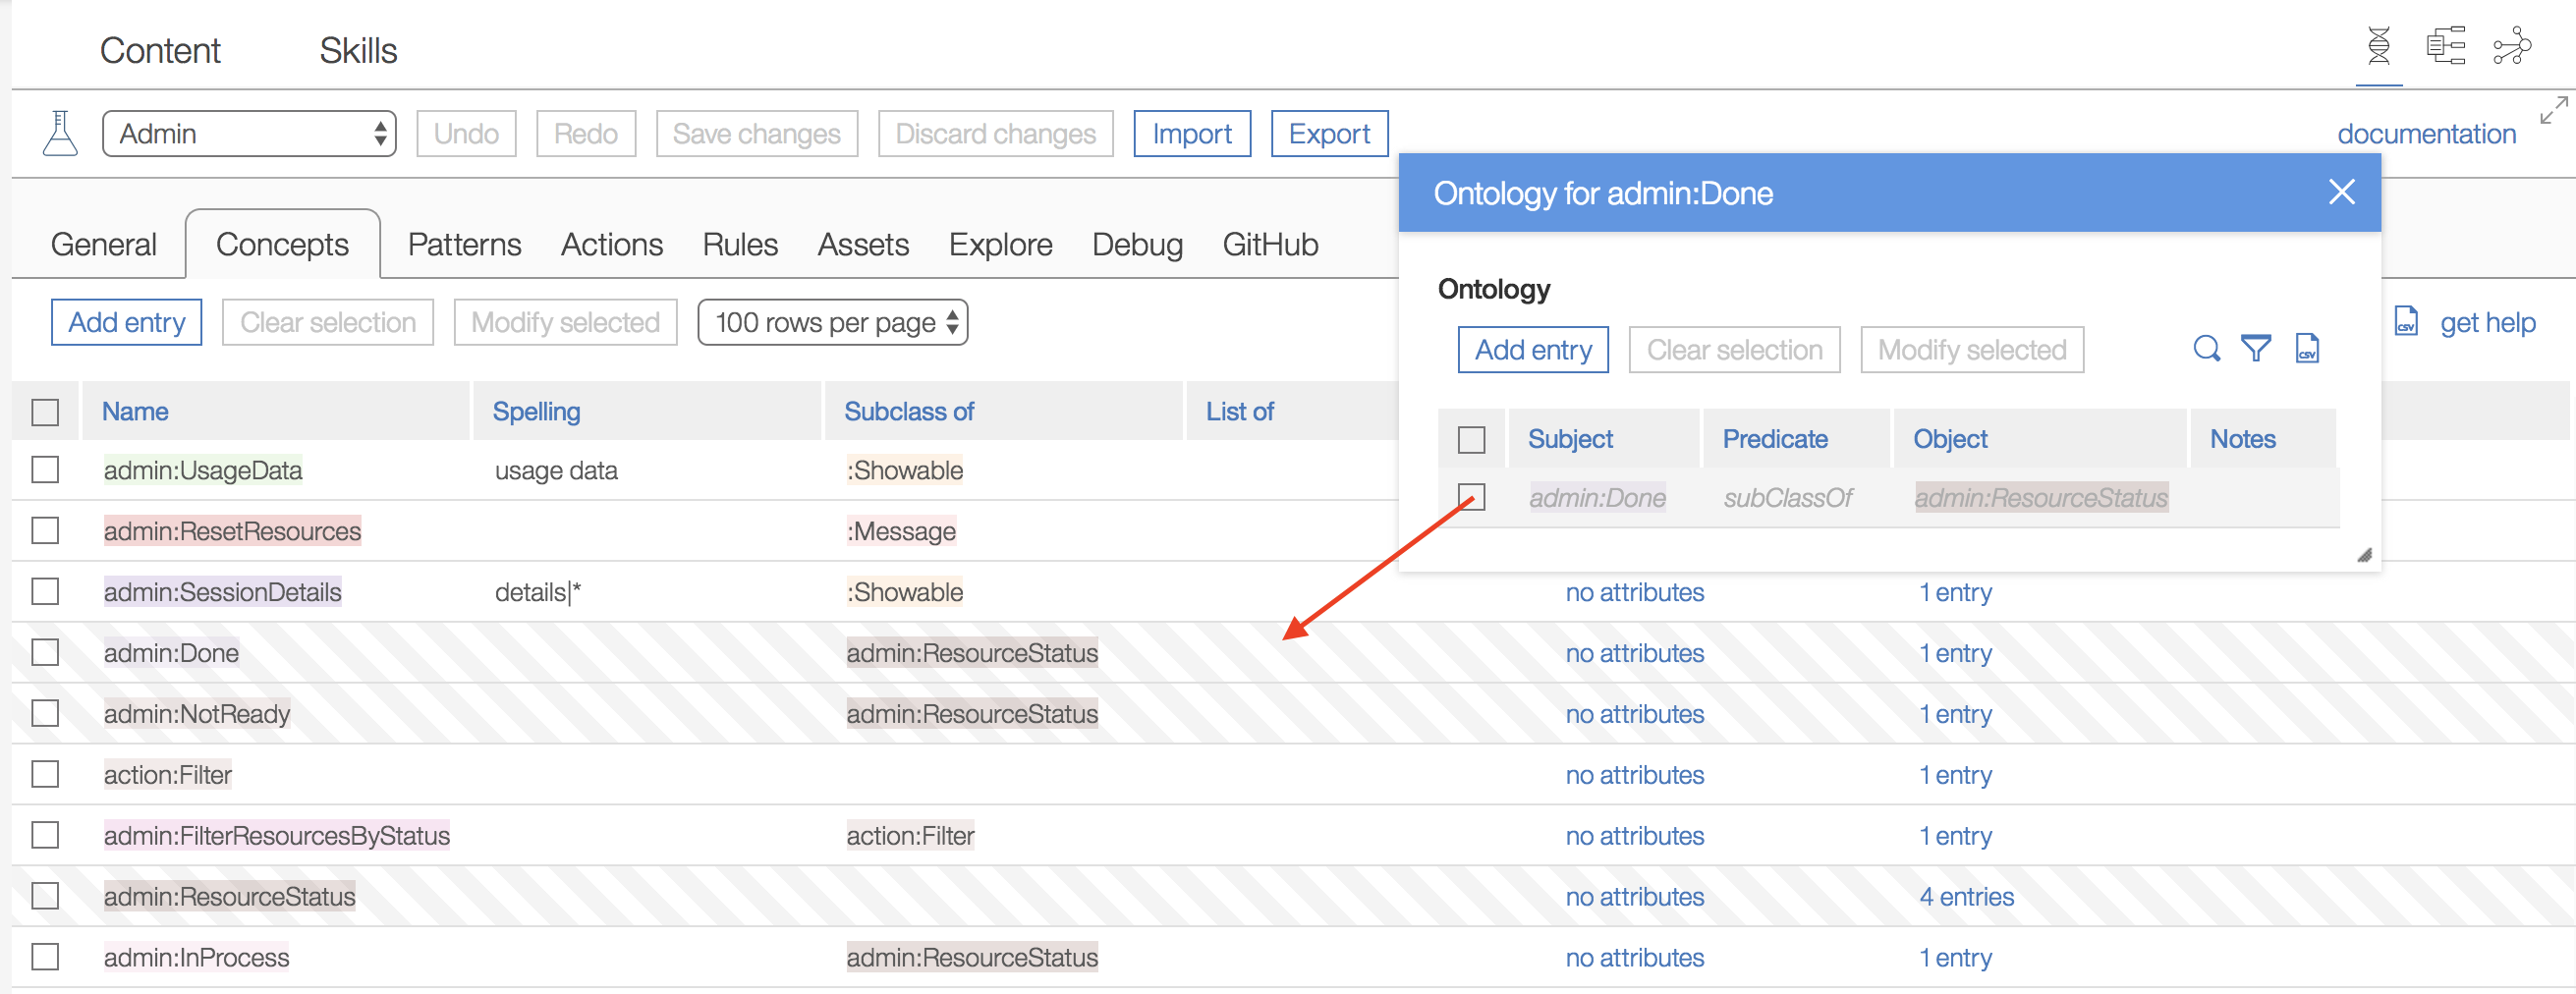Viewport: 2576px width, 994px height.
Task: Click the Redo button
Action: (586, 134)
